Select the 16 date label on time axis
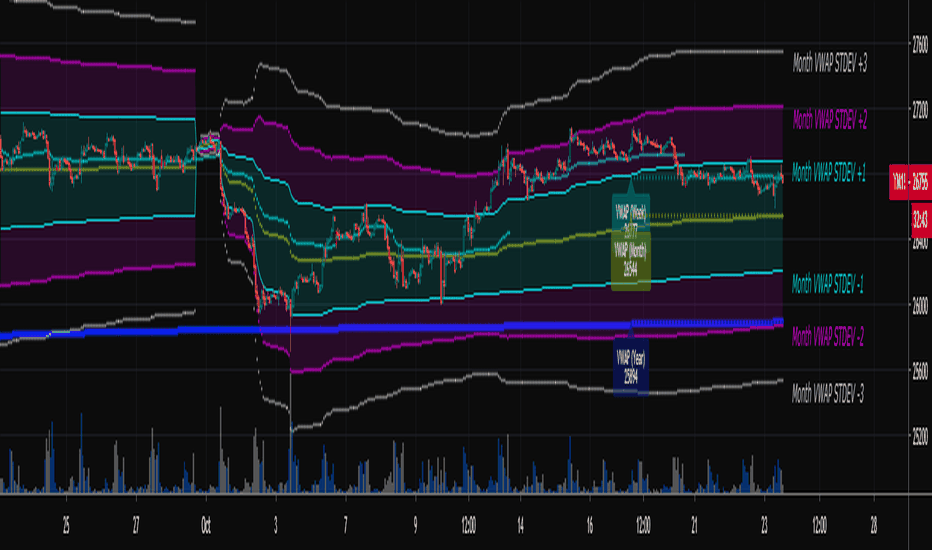The width and height of the screenshot is (932, 550). (x=590, y=525)
